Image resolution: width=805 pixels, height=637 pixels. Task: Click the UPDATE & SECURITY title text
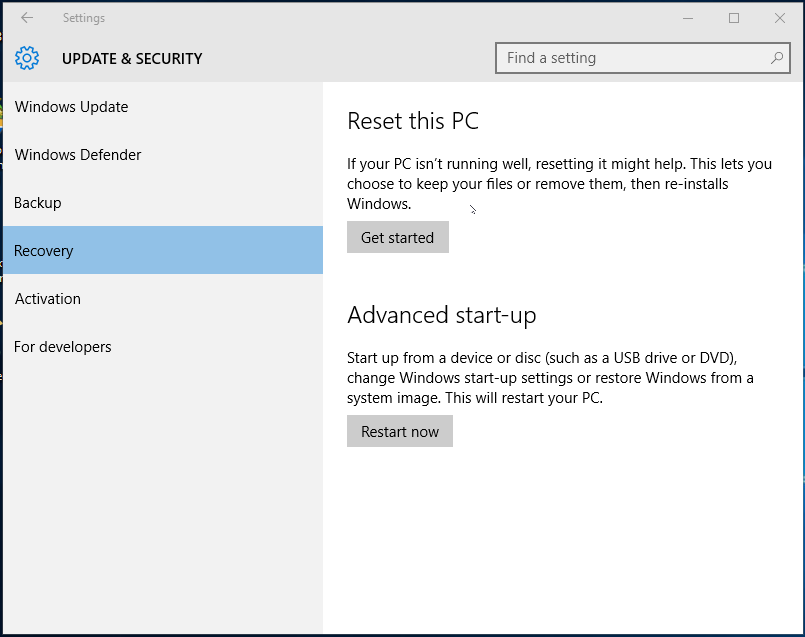132,59
